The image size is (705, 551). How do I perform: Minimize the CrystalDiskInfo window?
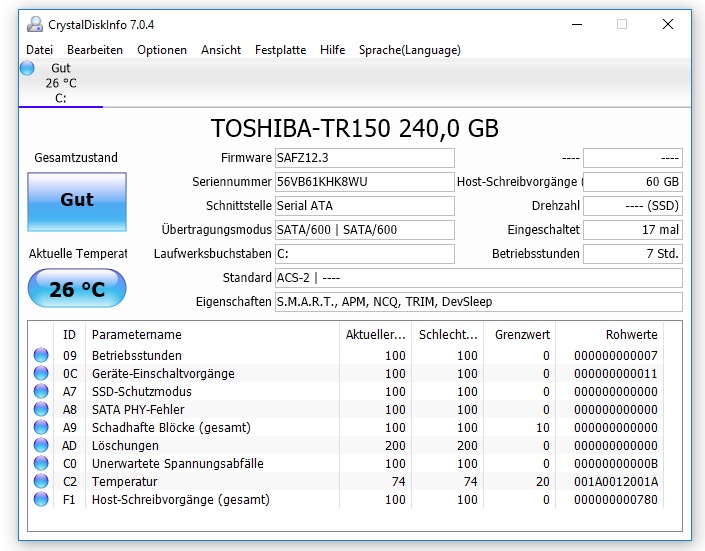coord(577,24)
